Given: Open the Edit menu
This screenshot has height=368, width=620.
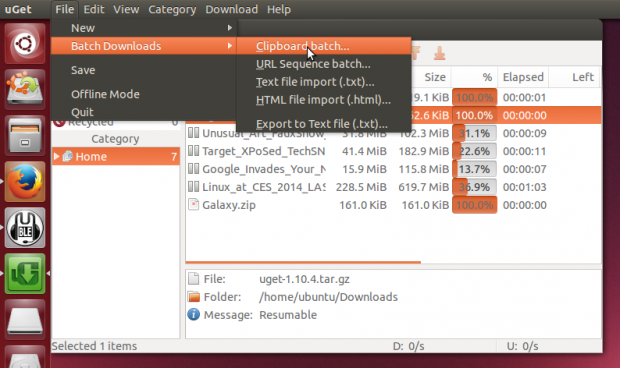Looking at the screenshot, I should 94,9.
